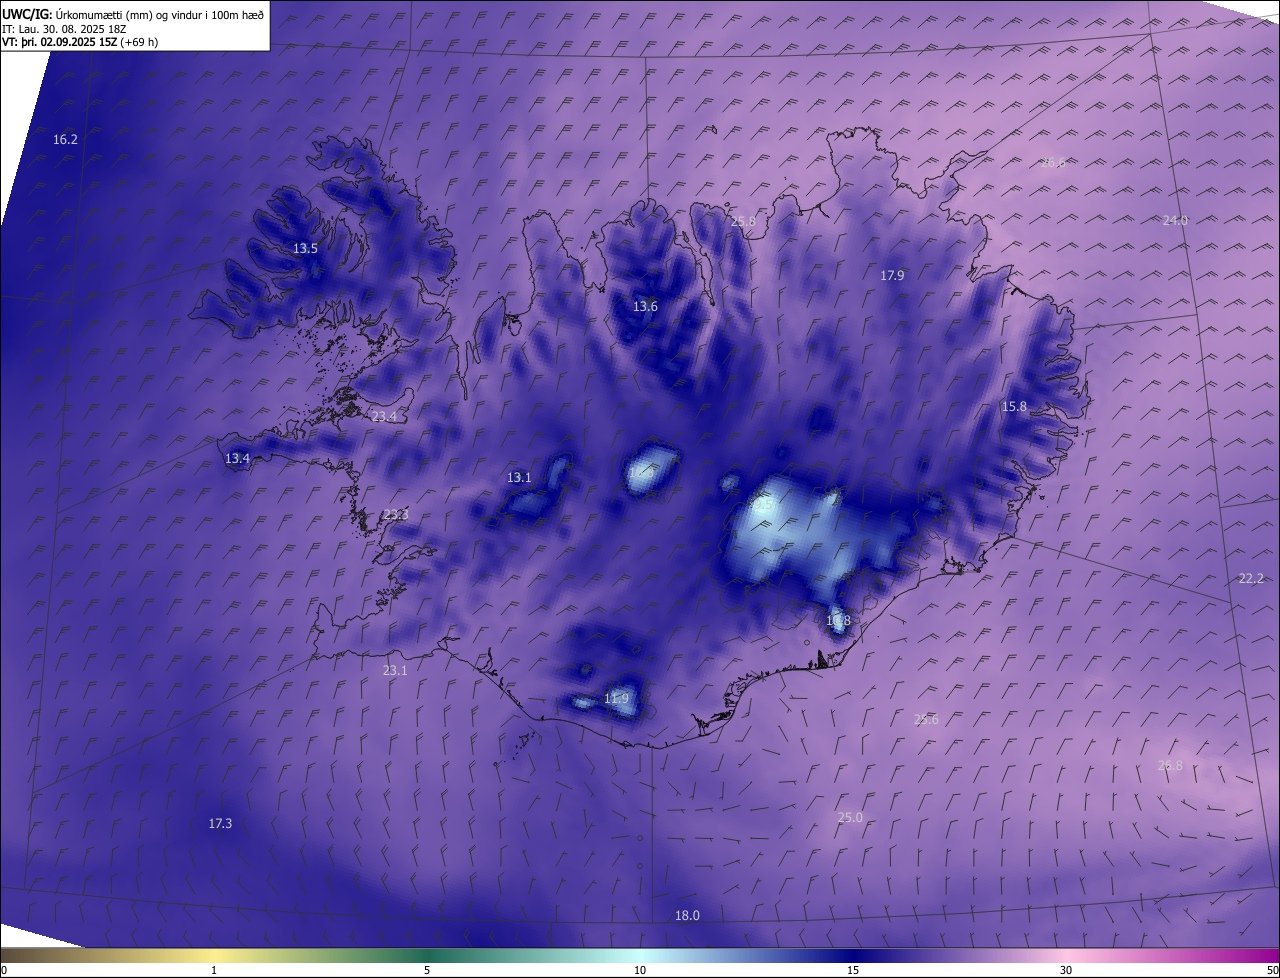Click the 30 tick on the color scale
This screenshot has height=978, width=1280.
click(1066, 970)
